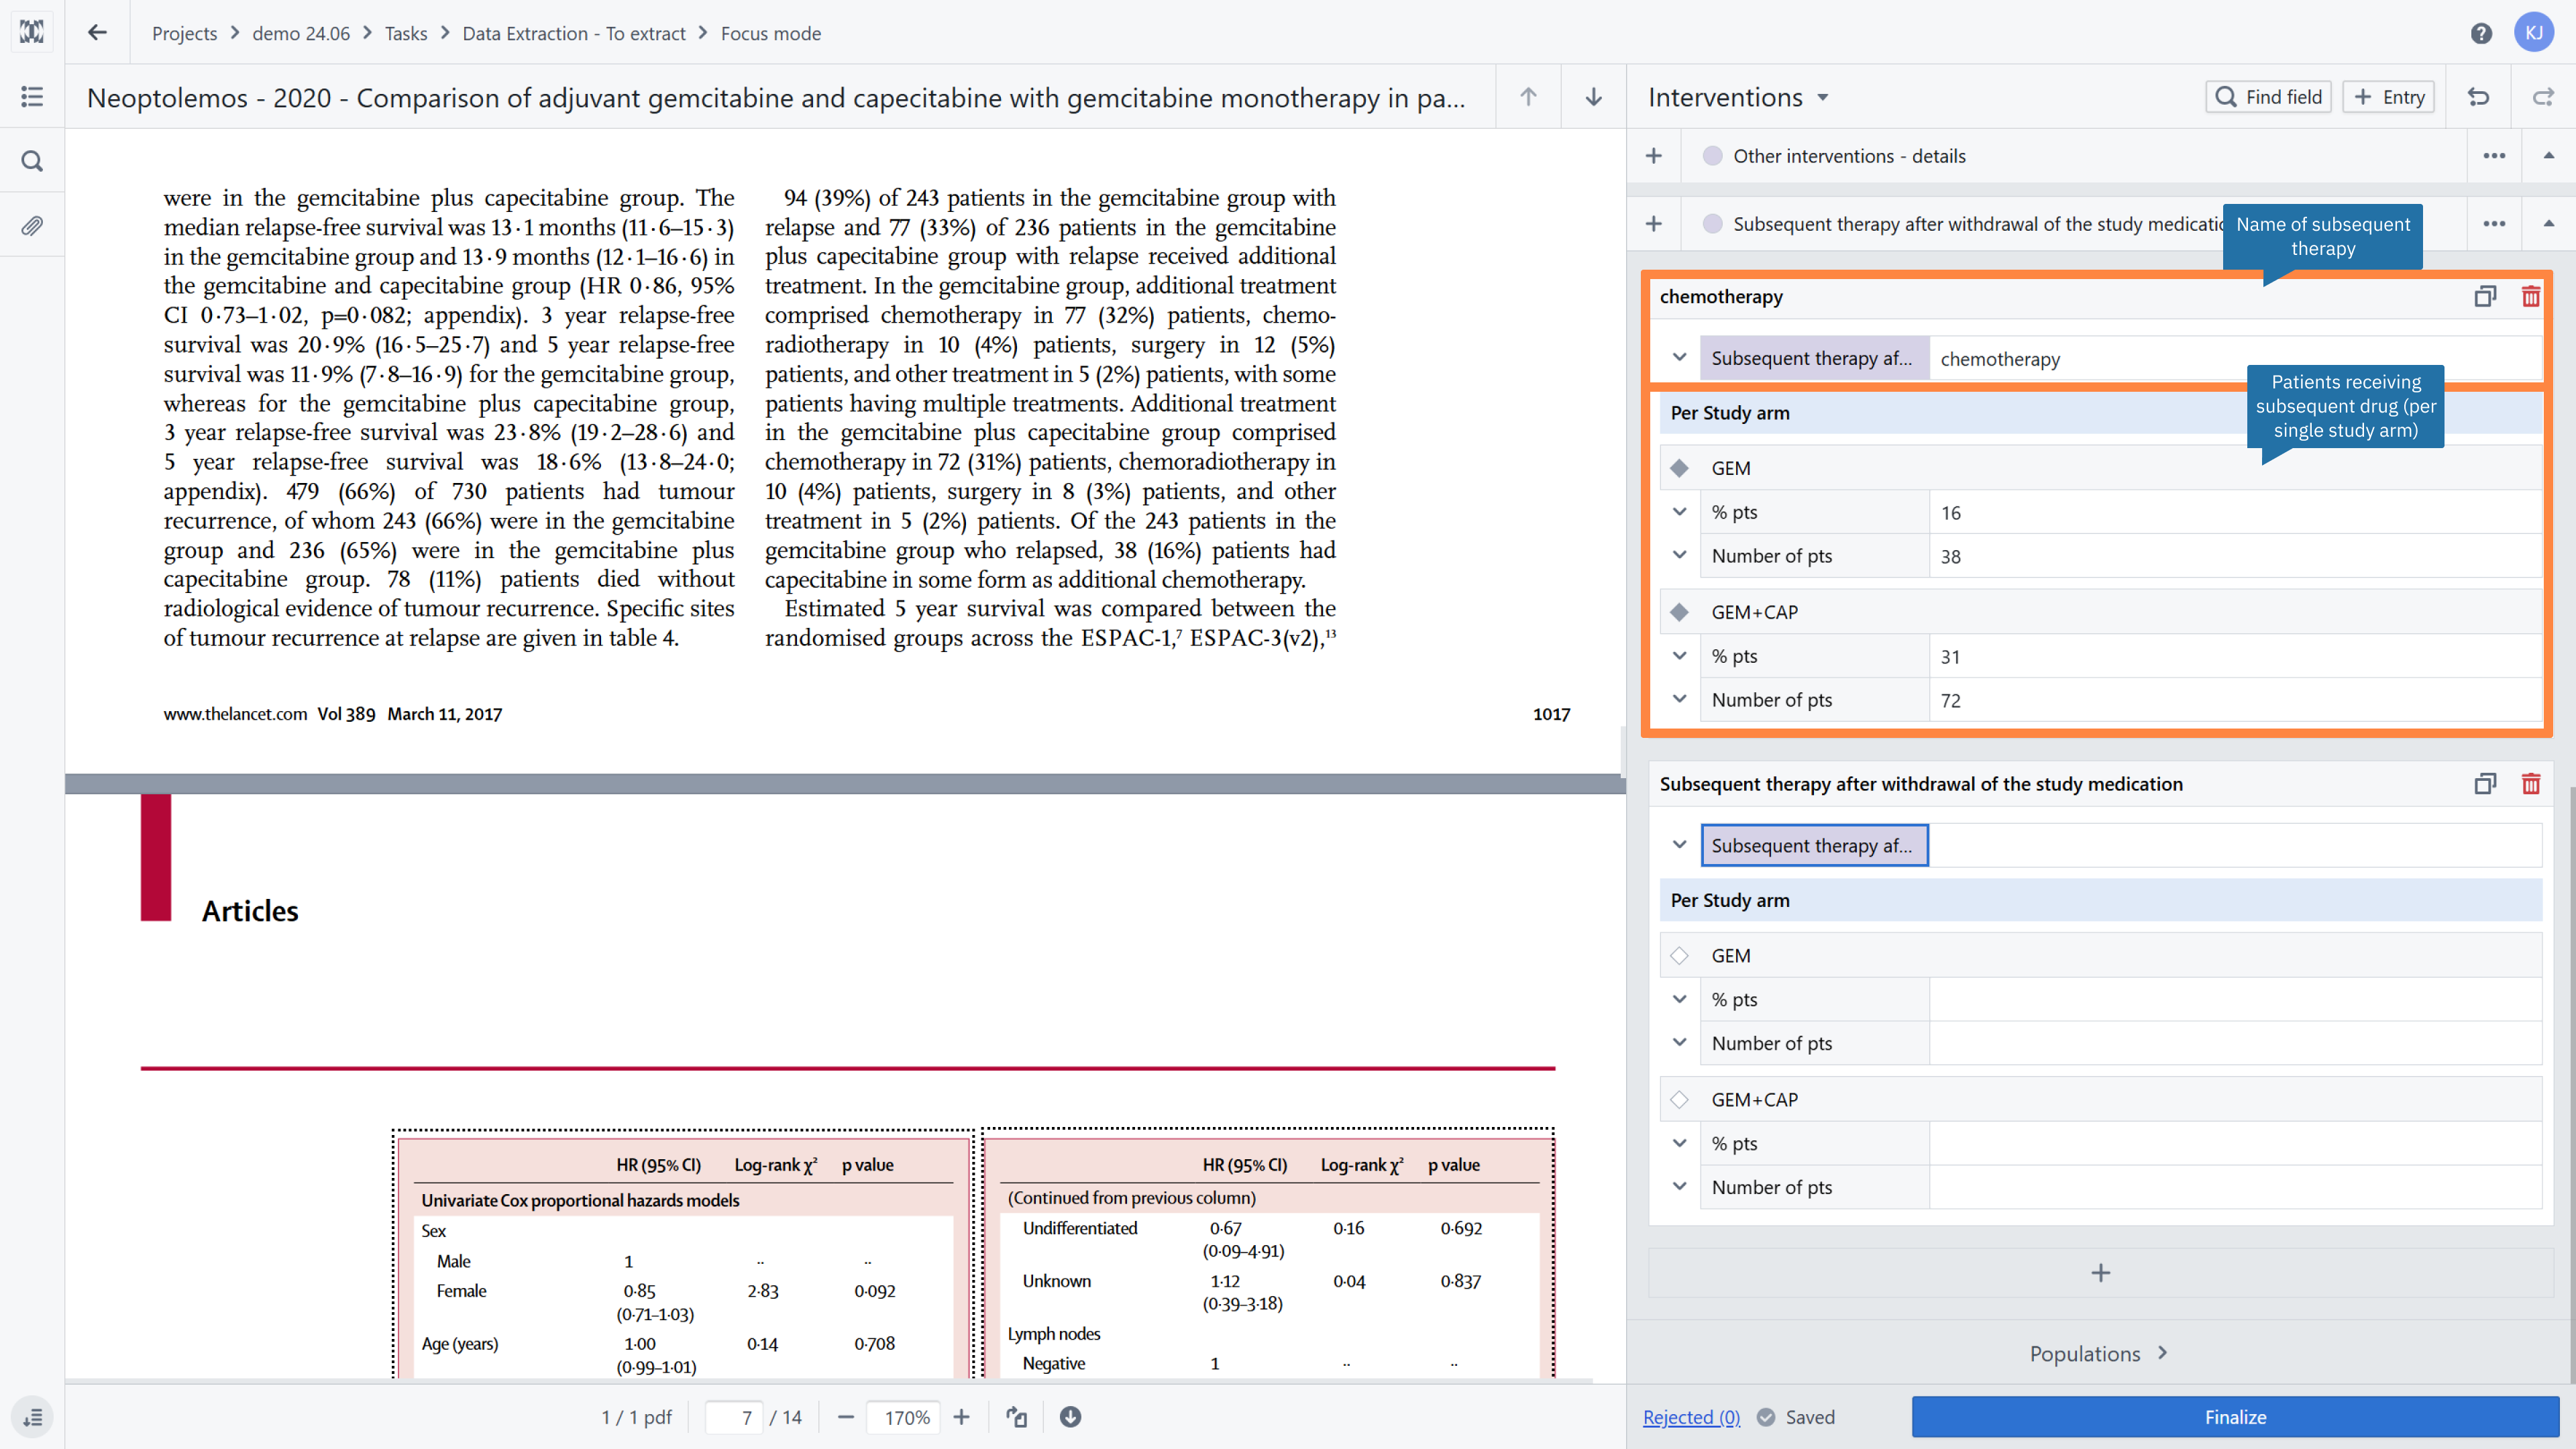The width and height of the screenshot is (2576, 1449).
Task: Open the Rejected (0) link
Action: point(1691,1417)
